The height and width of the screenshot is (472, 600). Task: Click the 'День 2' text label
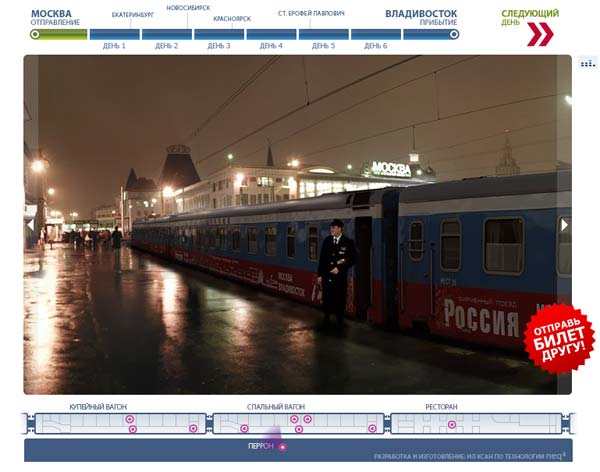click(166, 46)
